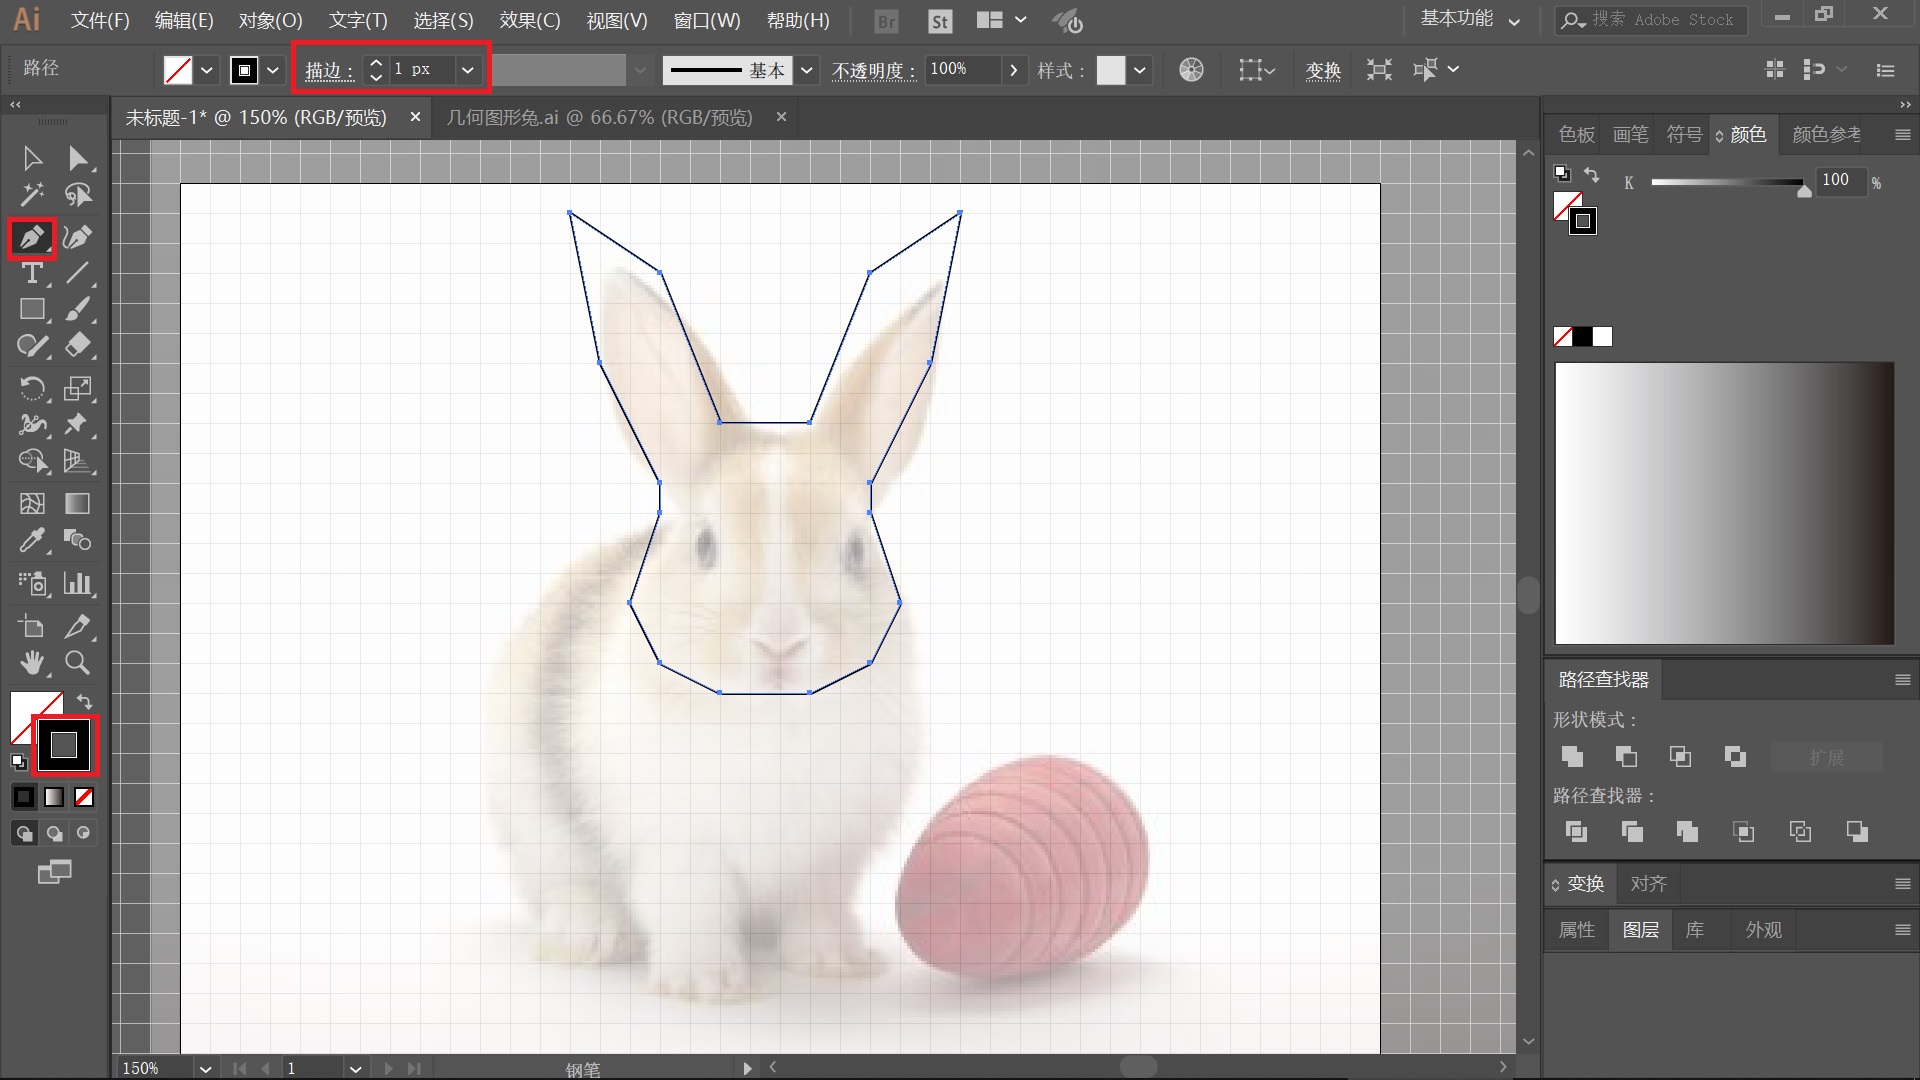Click the Adobe Stock search field

pyautogui.click(x=1662, y=20)
